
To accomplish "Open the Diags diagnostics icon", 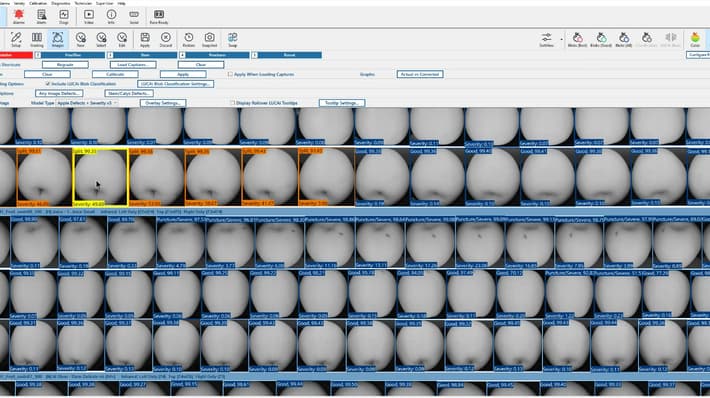I will [x=64, y=17].
